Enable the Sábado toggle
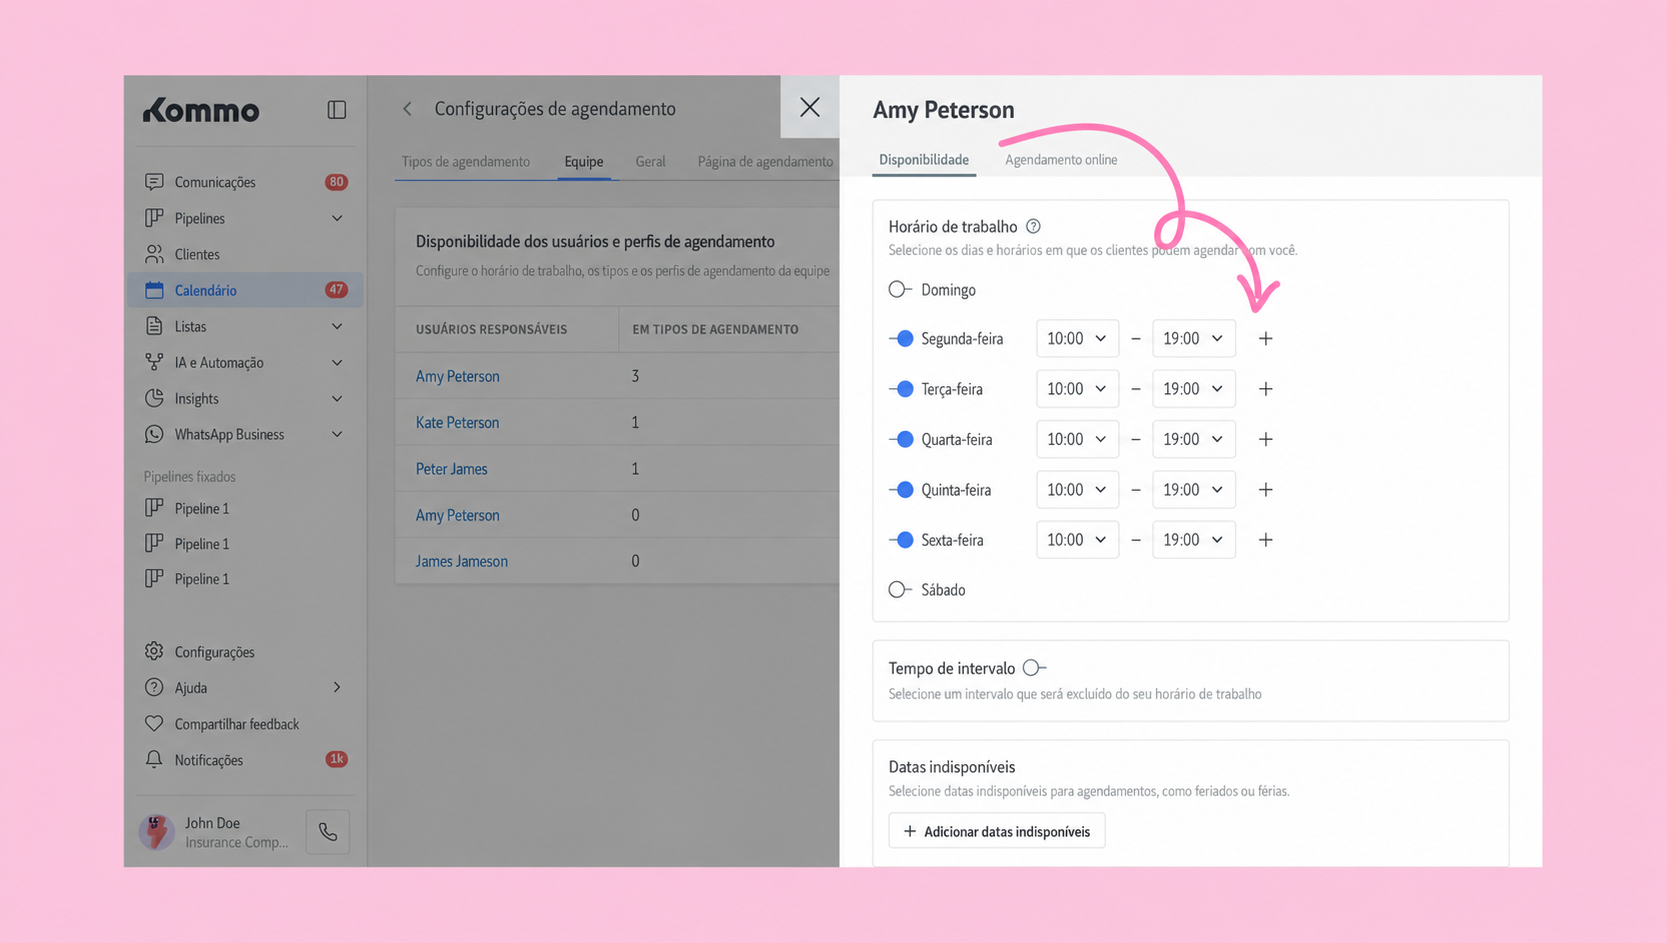 tap(900, 590)
